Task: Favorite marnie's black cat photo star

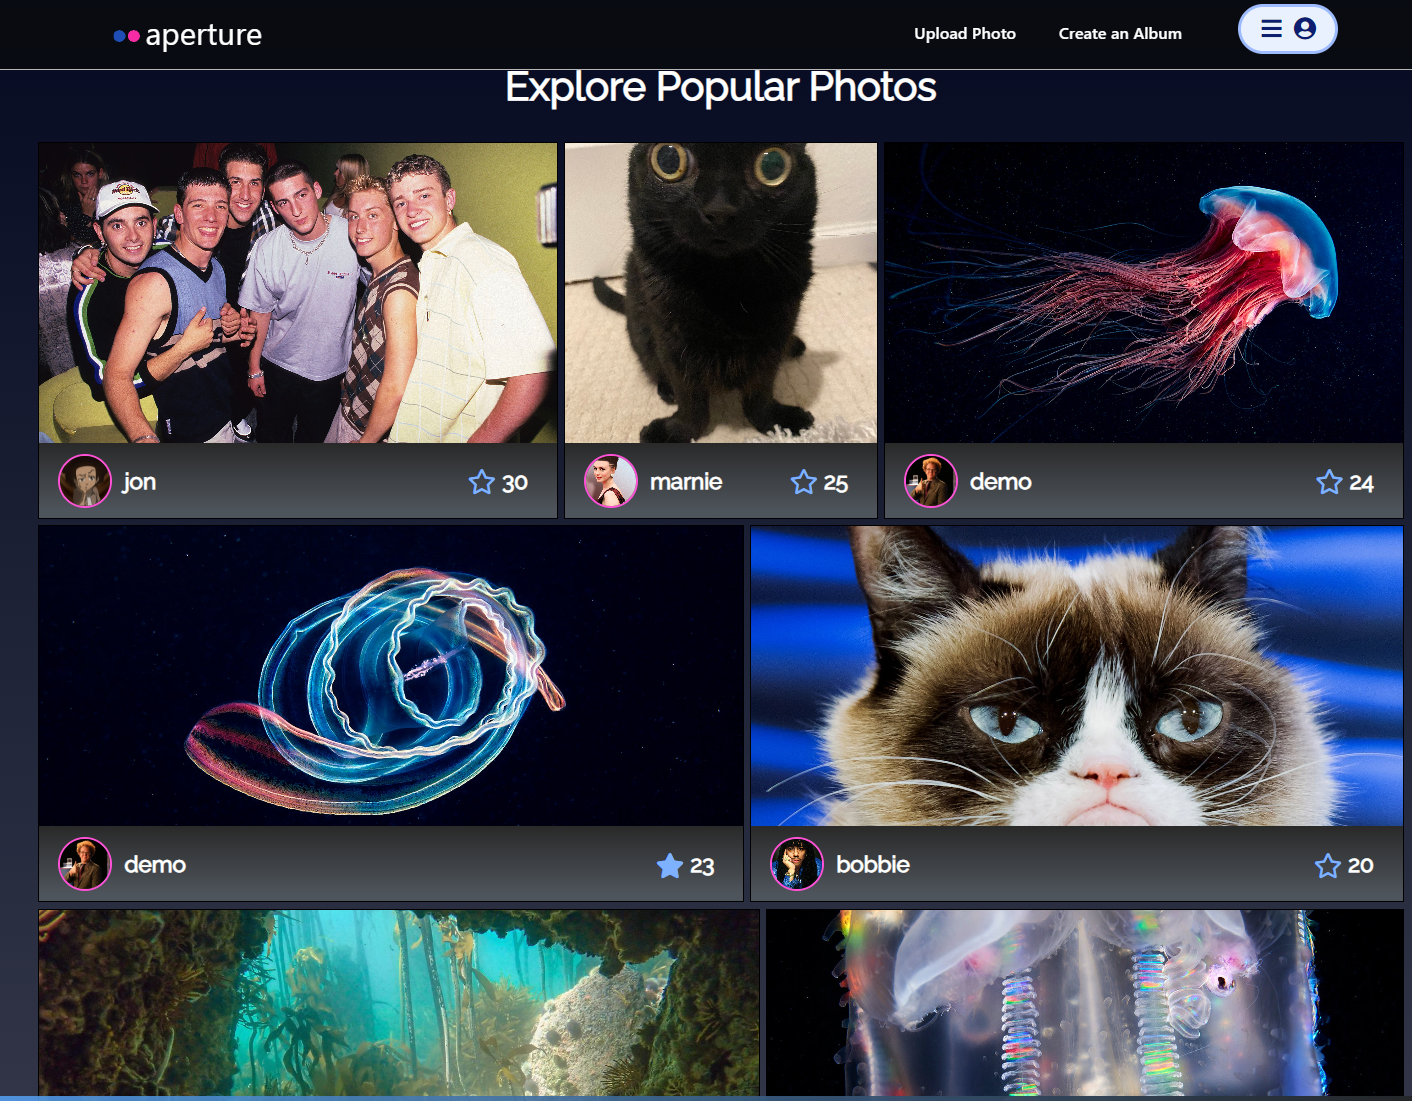Action: 803,483
